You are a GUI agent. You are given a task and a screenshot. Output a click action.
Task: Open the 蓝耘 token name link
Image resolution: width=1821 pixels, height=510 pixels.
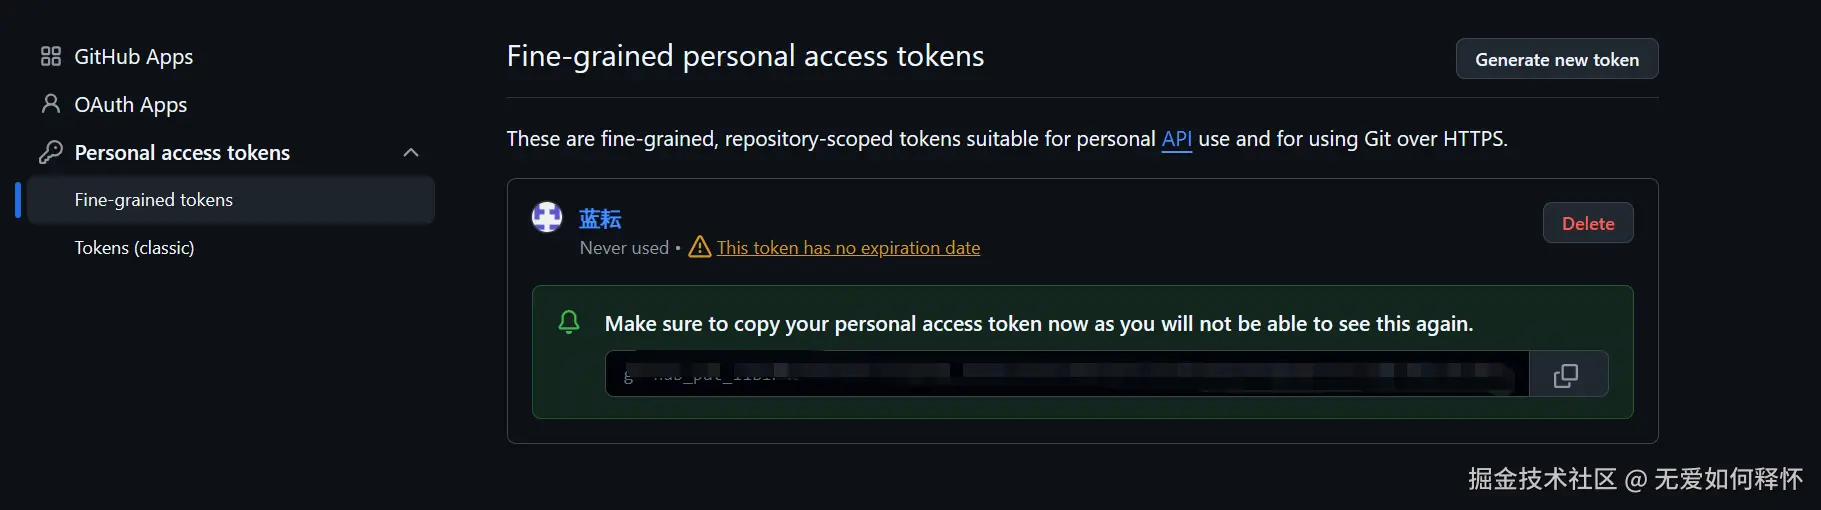click(600, 219)
